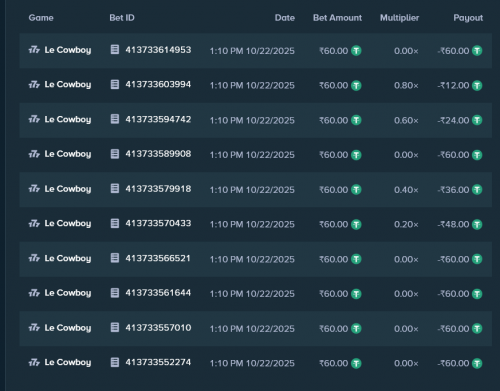The image size is (500, 391).
Task: Open receipt icon for bet 413733594742
Action: [x=115, y=119]
